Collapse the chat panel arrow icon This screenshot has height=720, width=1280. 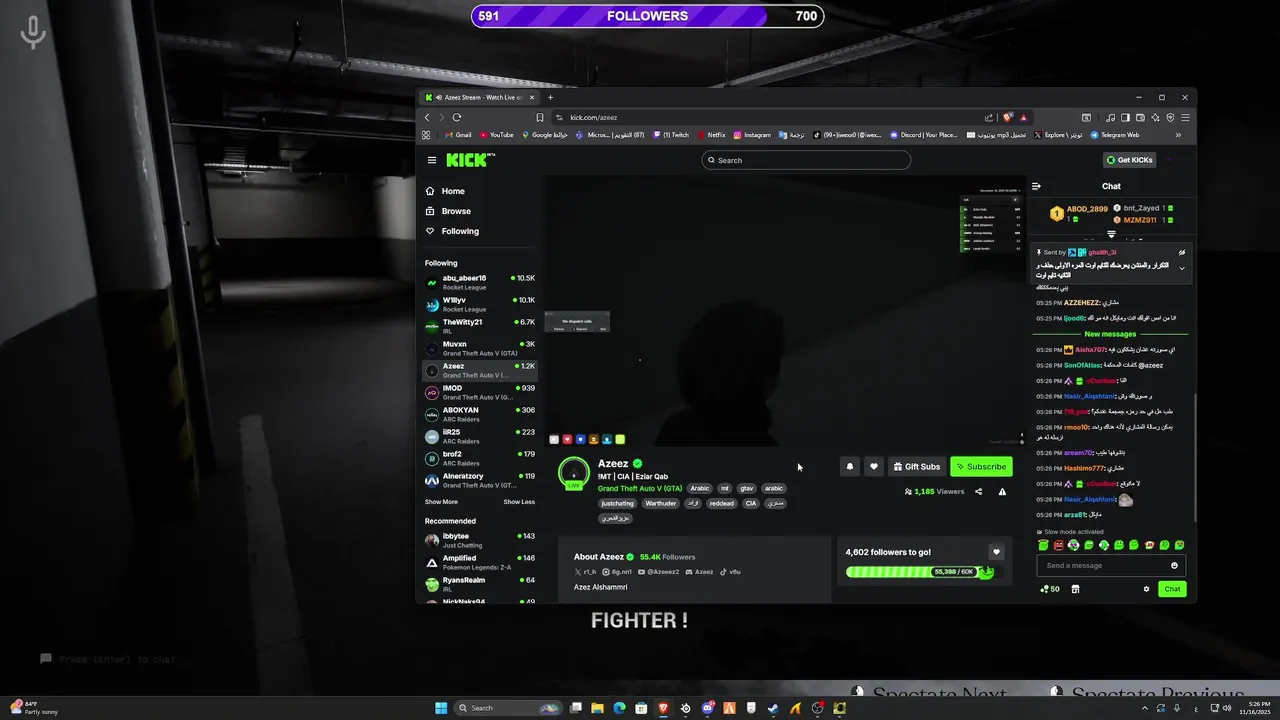click(1036, 186)
